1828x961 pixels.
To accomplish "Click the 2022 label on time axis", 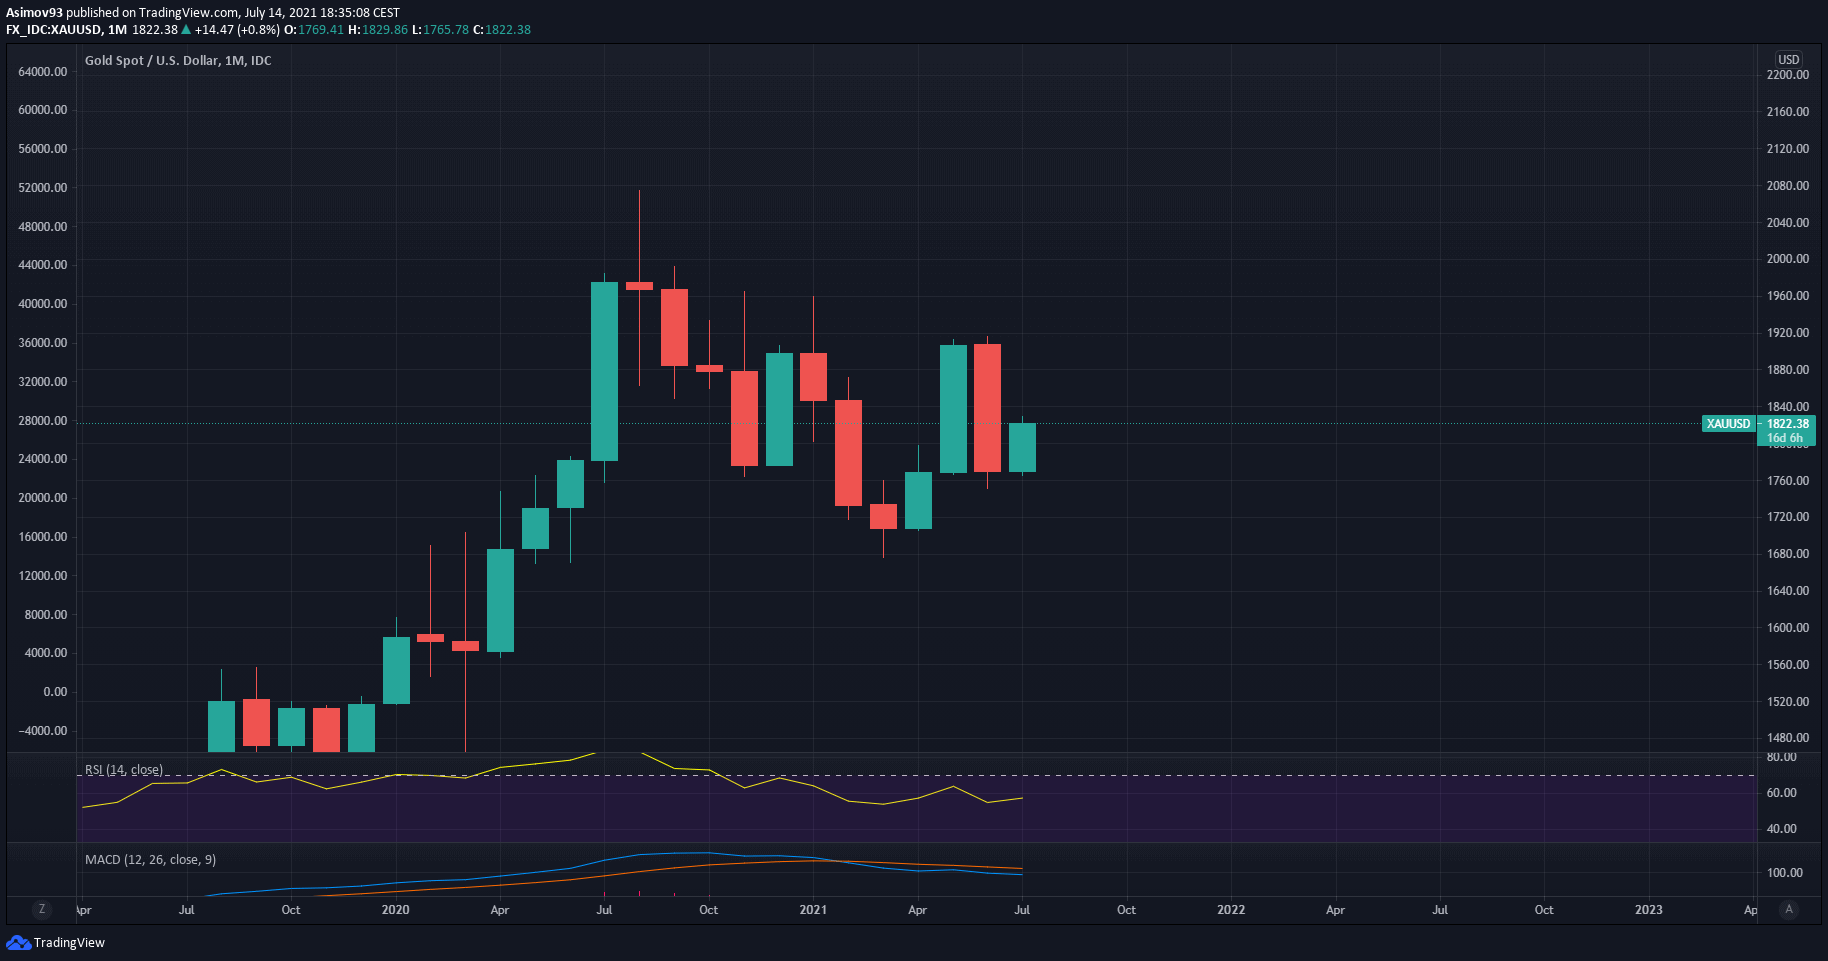I will [x=1231, y=910].
